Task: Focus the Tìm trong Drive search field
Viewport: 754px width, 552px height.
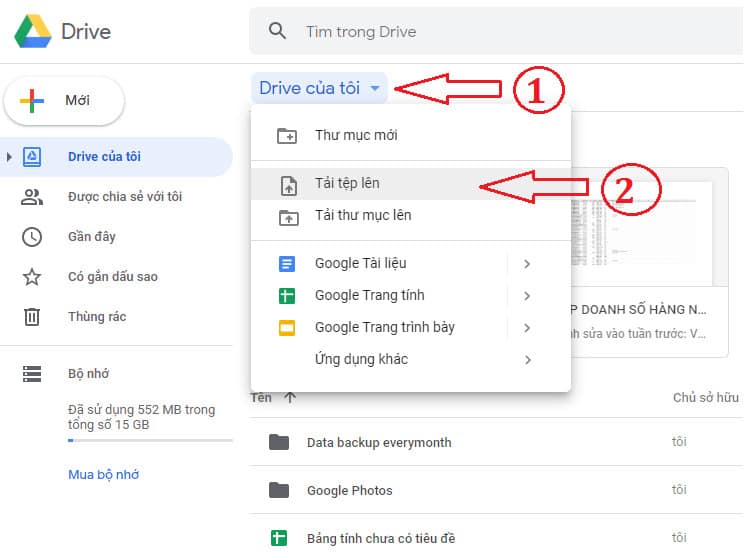Action: point(496,31)
